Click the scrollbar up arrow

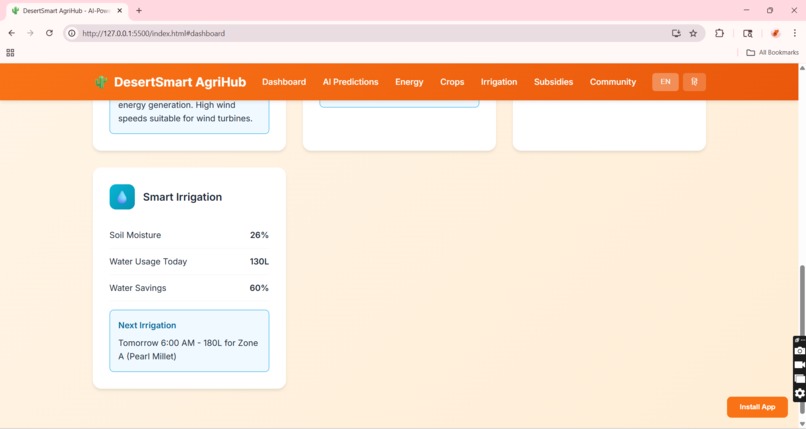tap(802, 67)
